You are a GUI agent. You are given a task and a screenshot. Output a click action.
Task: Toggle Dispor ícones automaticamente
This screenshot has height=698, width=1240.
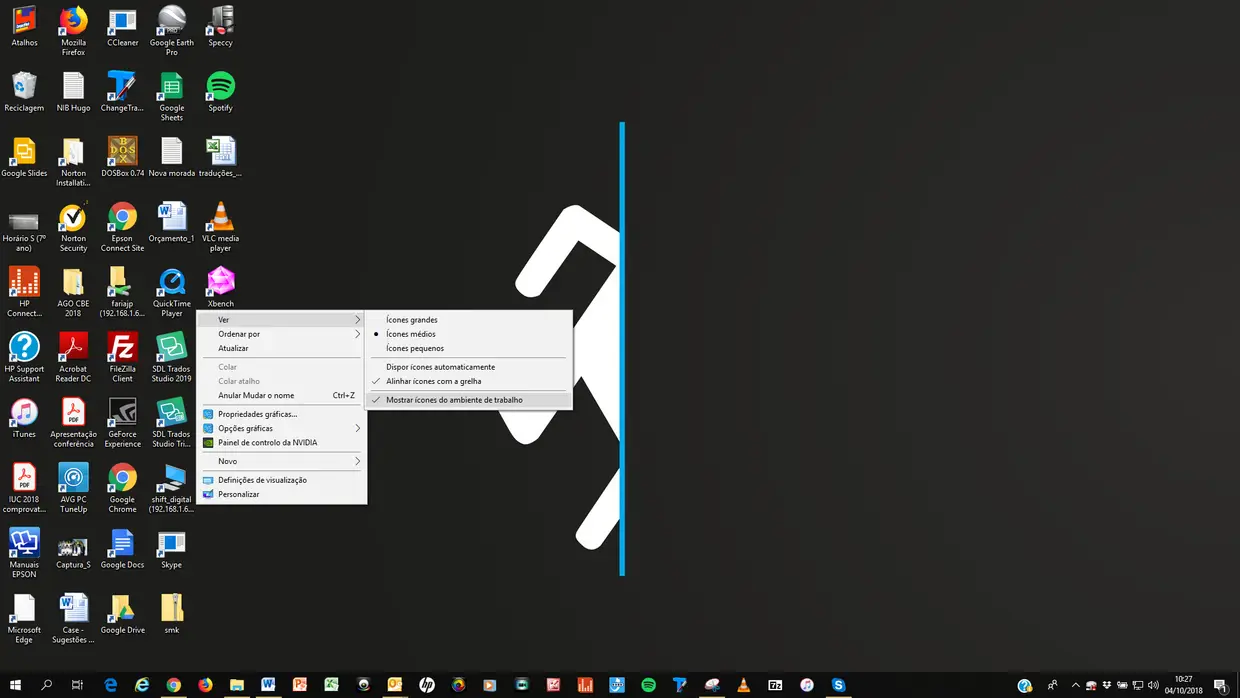click(x=469, y=367)
